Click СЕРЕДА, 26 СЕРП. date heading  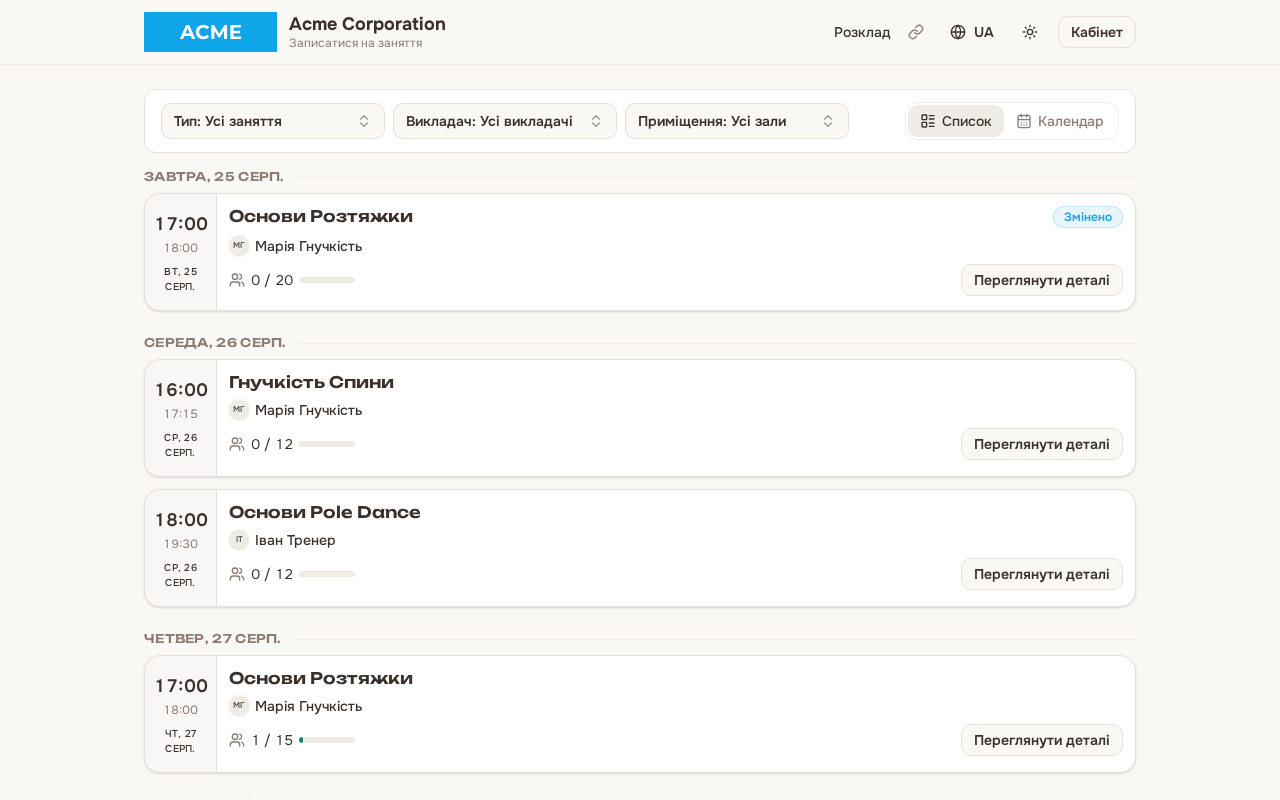point(215,343)
